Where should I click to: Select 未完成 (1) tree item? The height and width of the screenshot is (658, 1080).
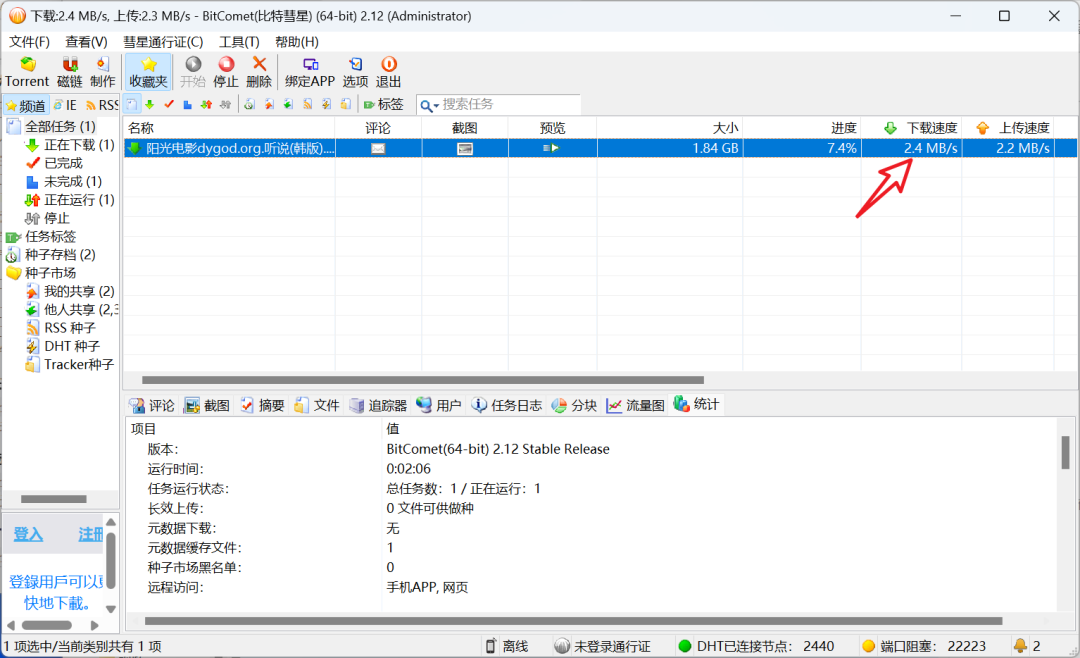coord(73,181)
